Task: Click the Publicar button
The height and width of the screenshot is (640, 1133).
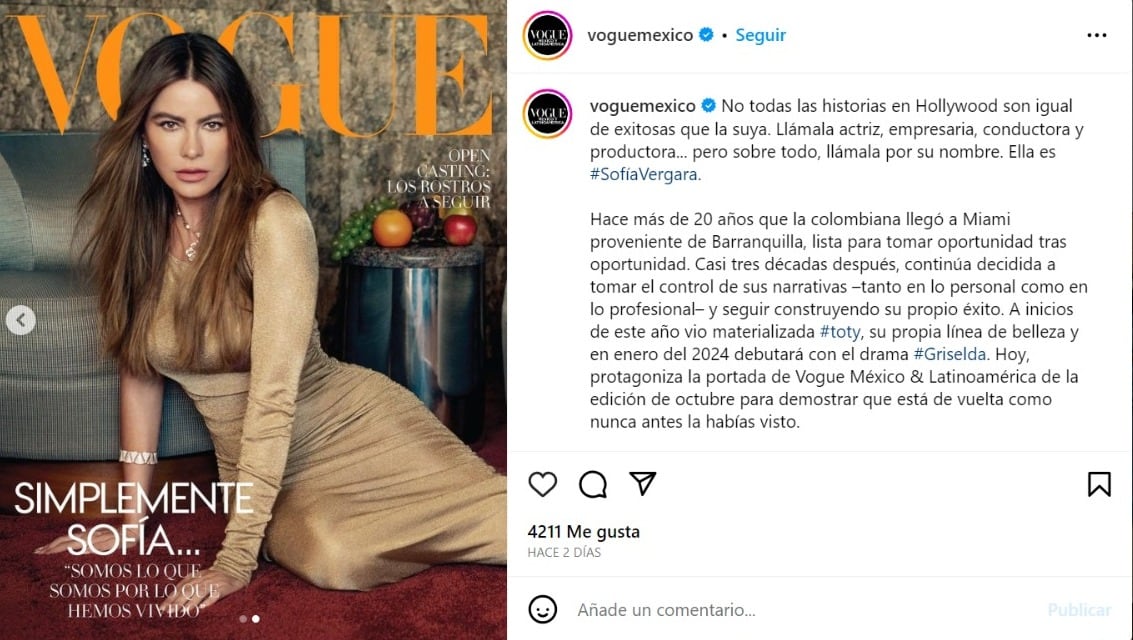Action: coord(1080,610)
